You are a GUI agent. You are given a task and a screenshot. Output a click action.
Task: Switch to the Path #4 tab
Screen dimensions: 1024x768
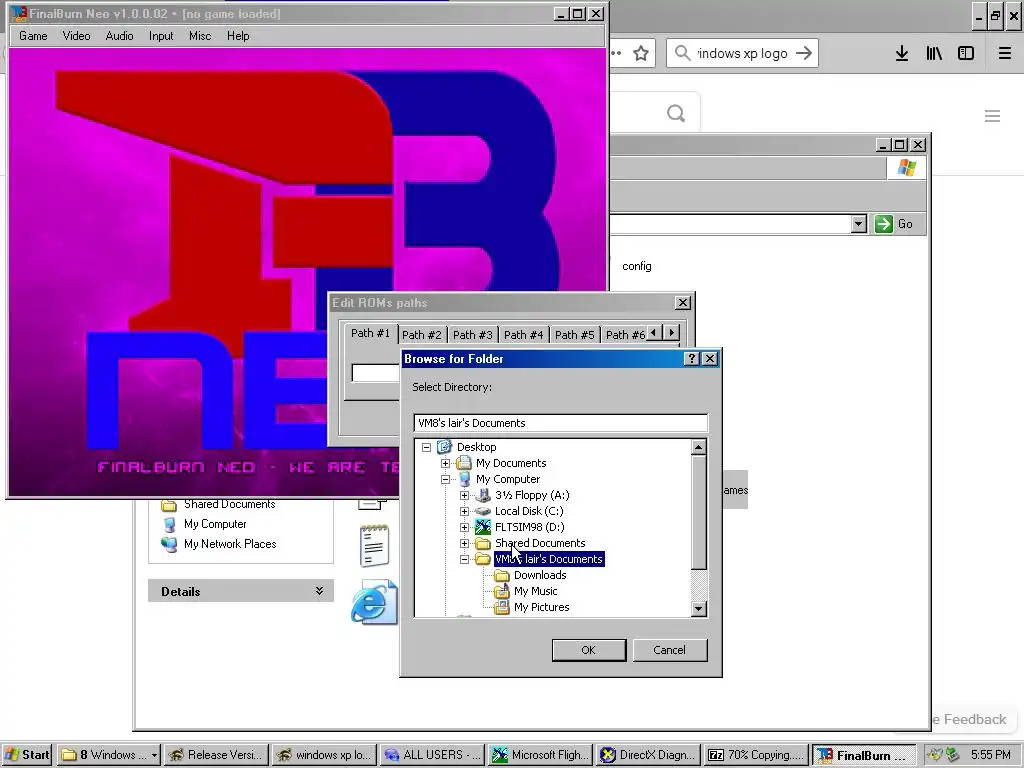click(x=524, y=334)
